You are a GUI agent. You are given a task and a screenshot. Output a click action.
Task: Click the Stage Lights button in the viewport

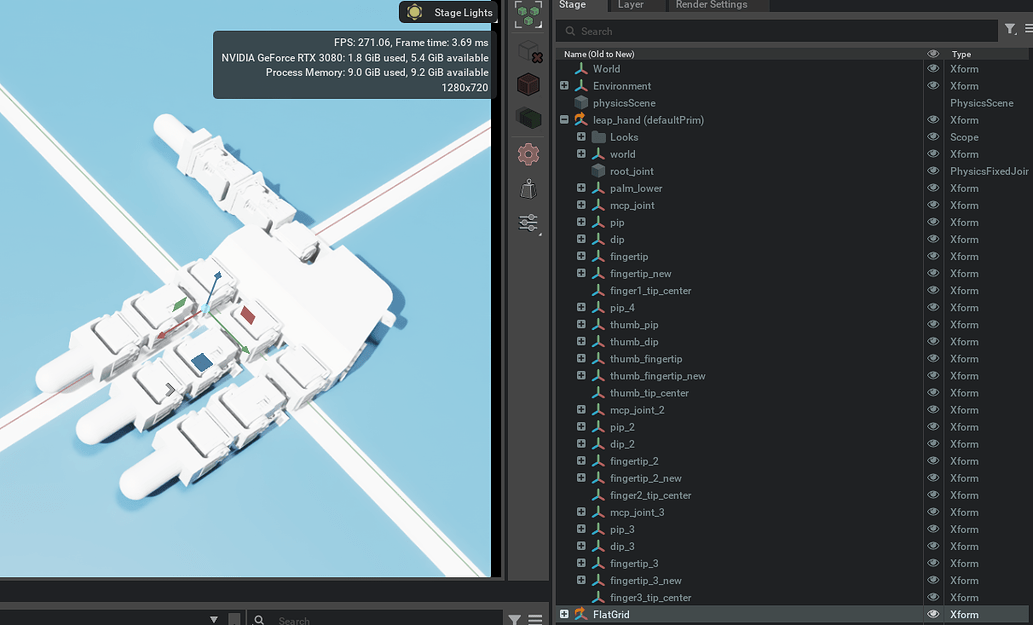447,13
